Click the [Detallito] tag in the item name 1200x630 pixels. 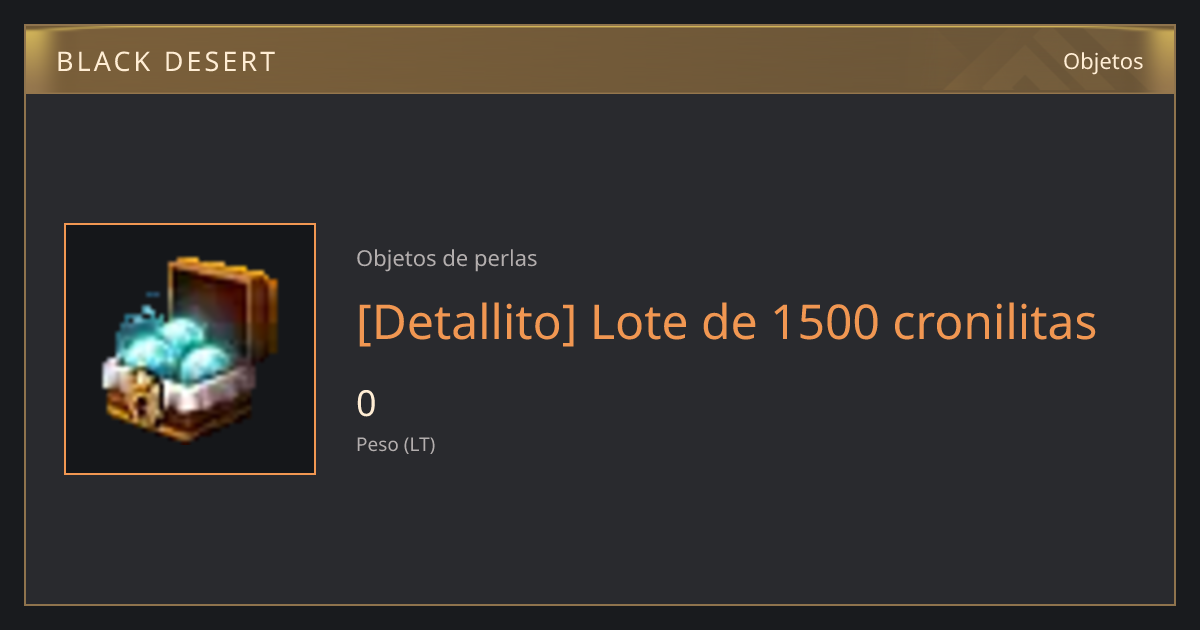[x=466, y=322]
